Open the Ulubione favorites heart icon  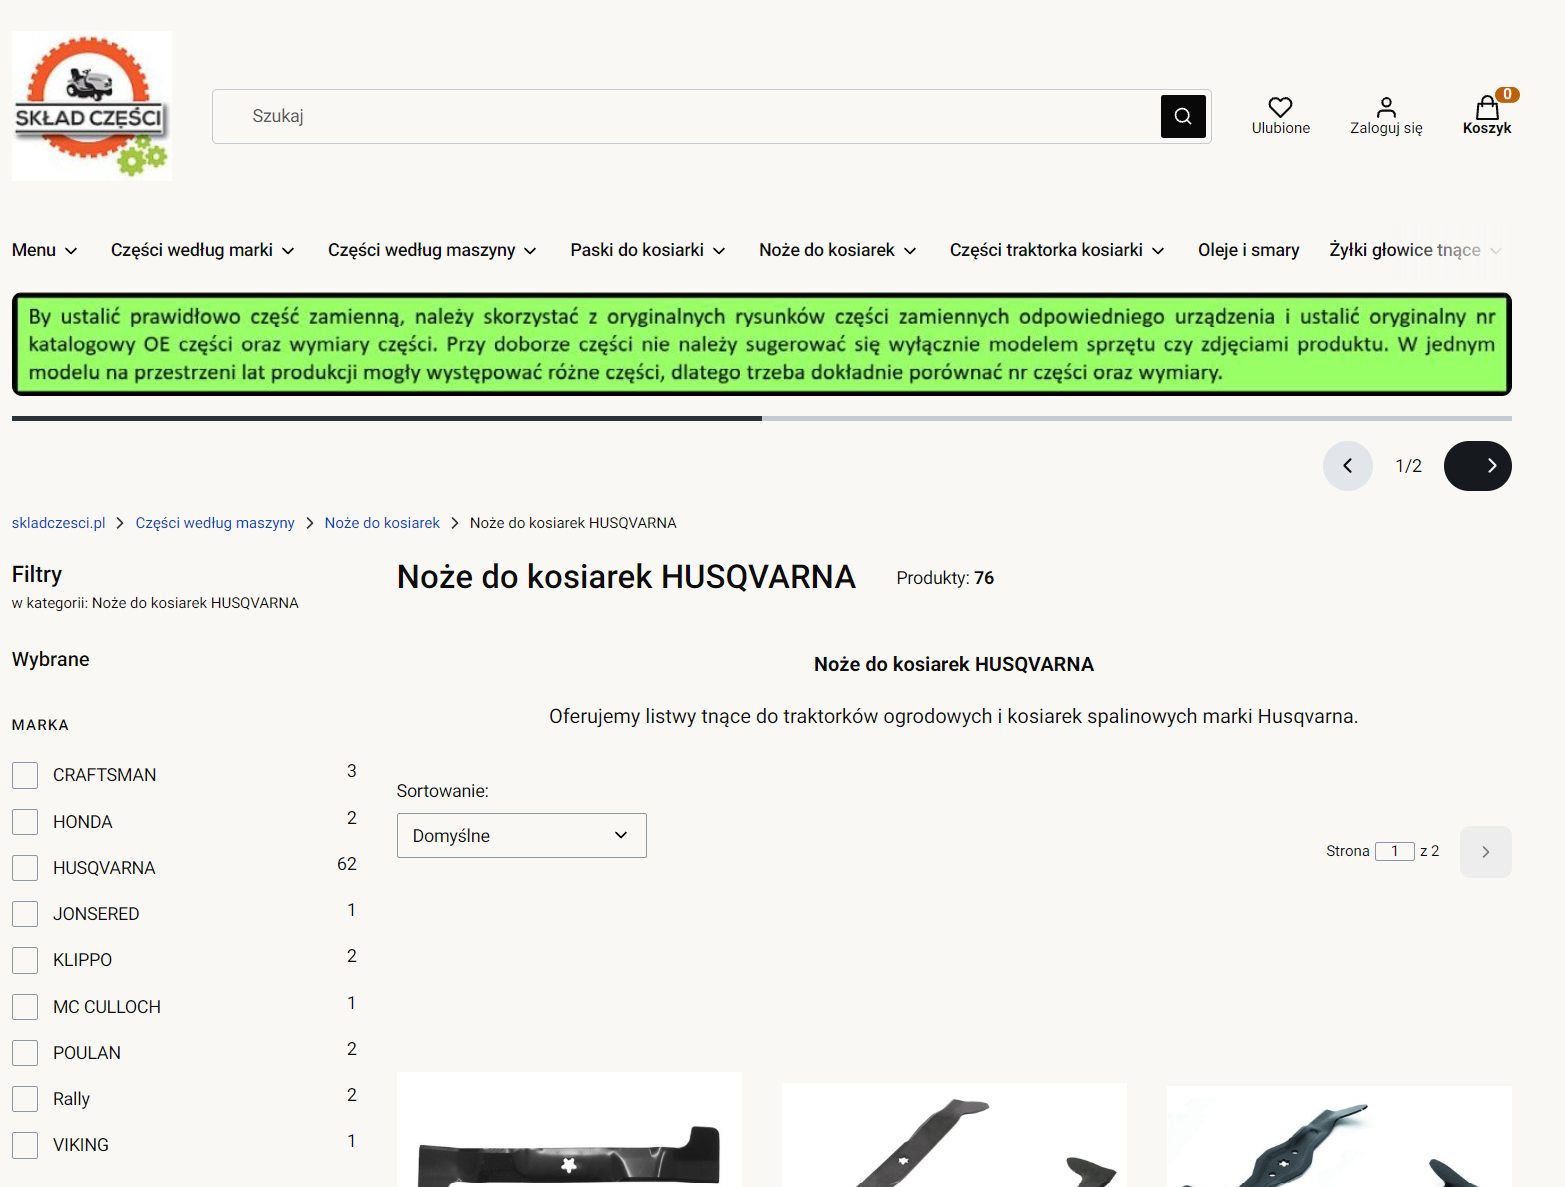point(1280,107)
